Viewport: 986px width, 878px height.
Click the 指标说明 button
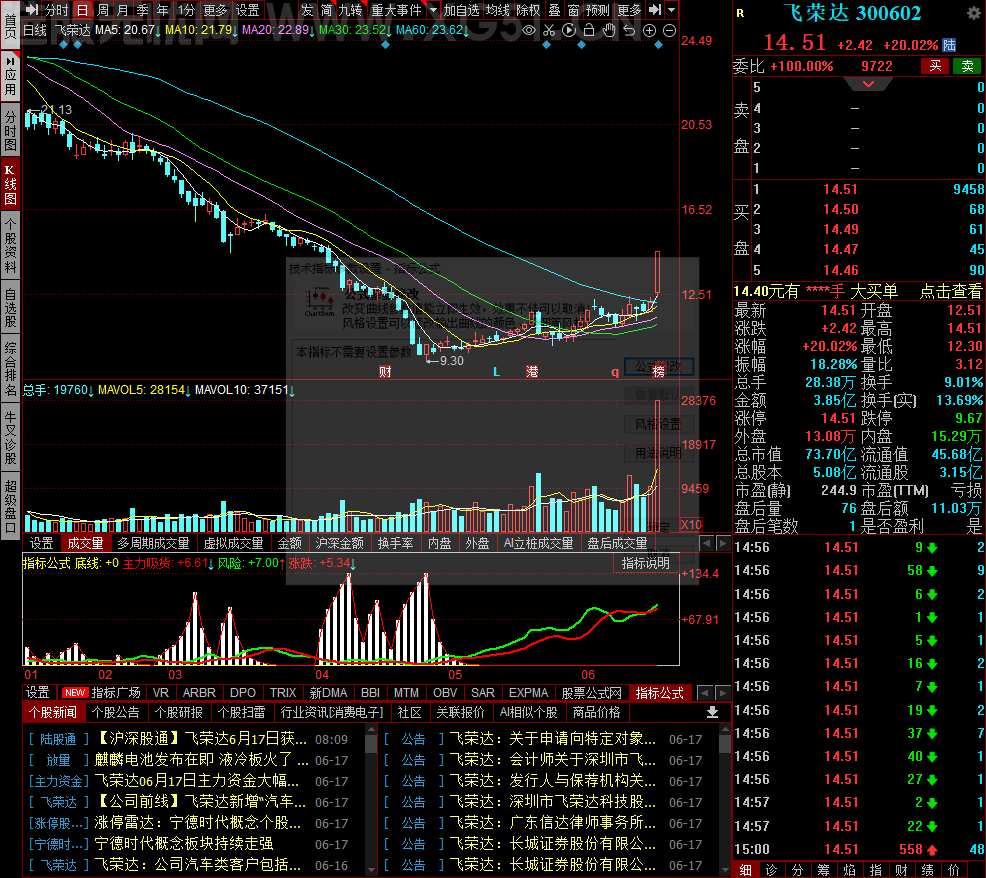point(646,563)
